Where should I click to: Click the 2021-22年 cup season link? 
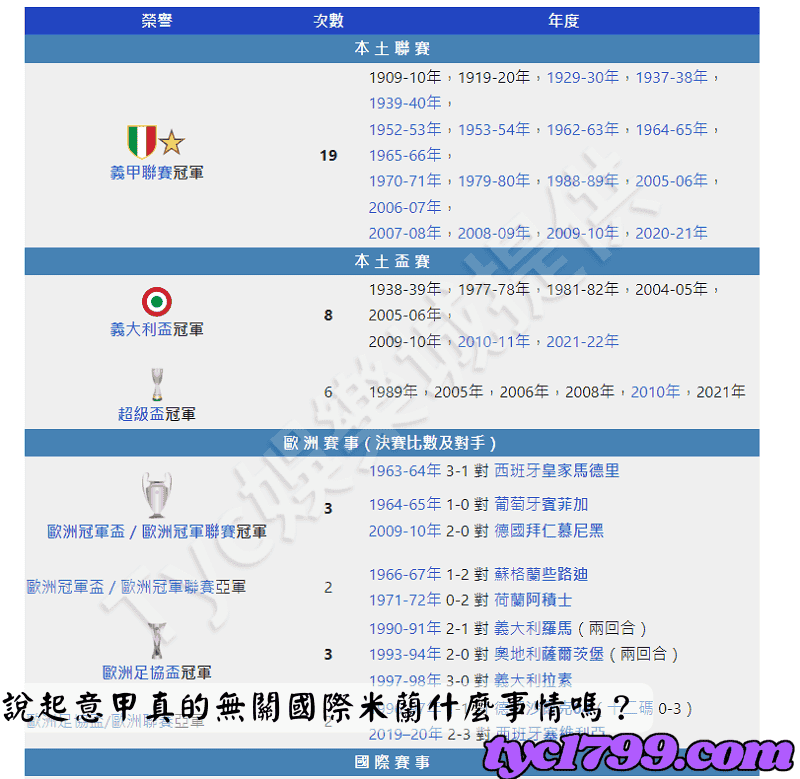(x=583, y=341)
